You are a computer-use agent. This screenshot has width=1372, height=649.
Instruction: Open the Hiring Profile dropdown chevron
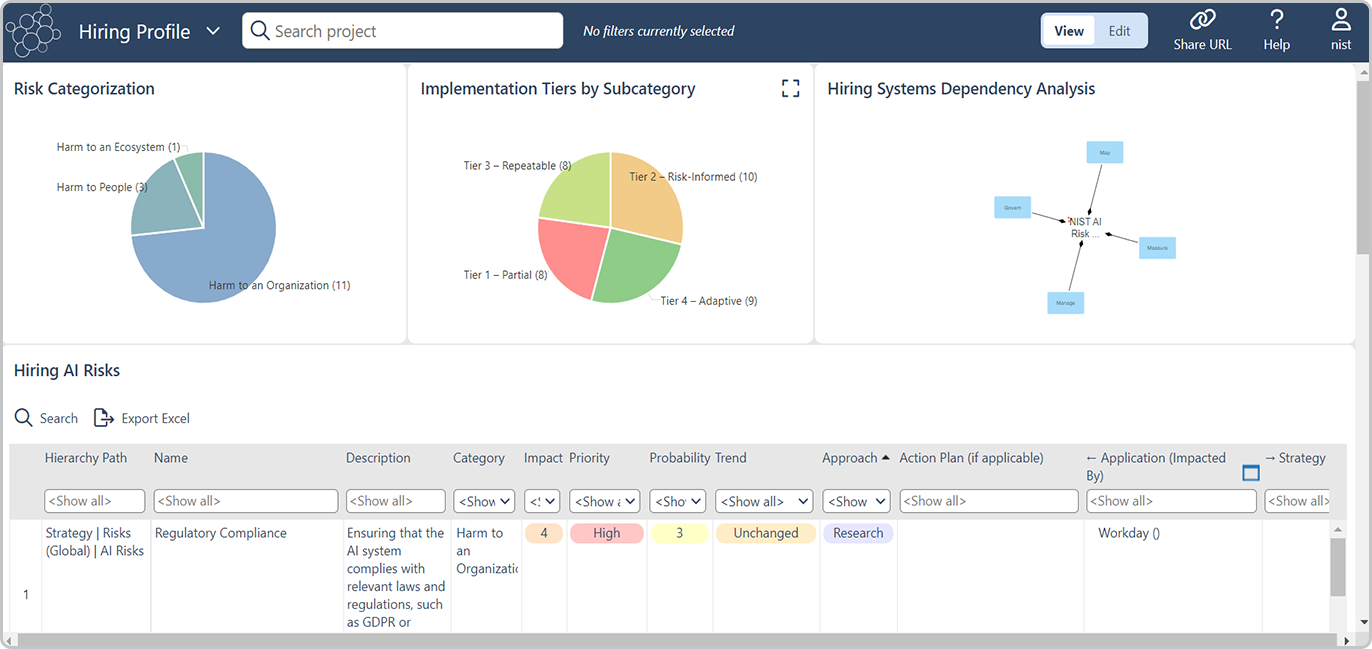coord(213,31)
